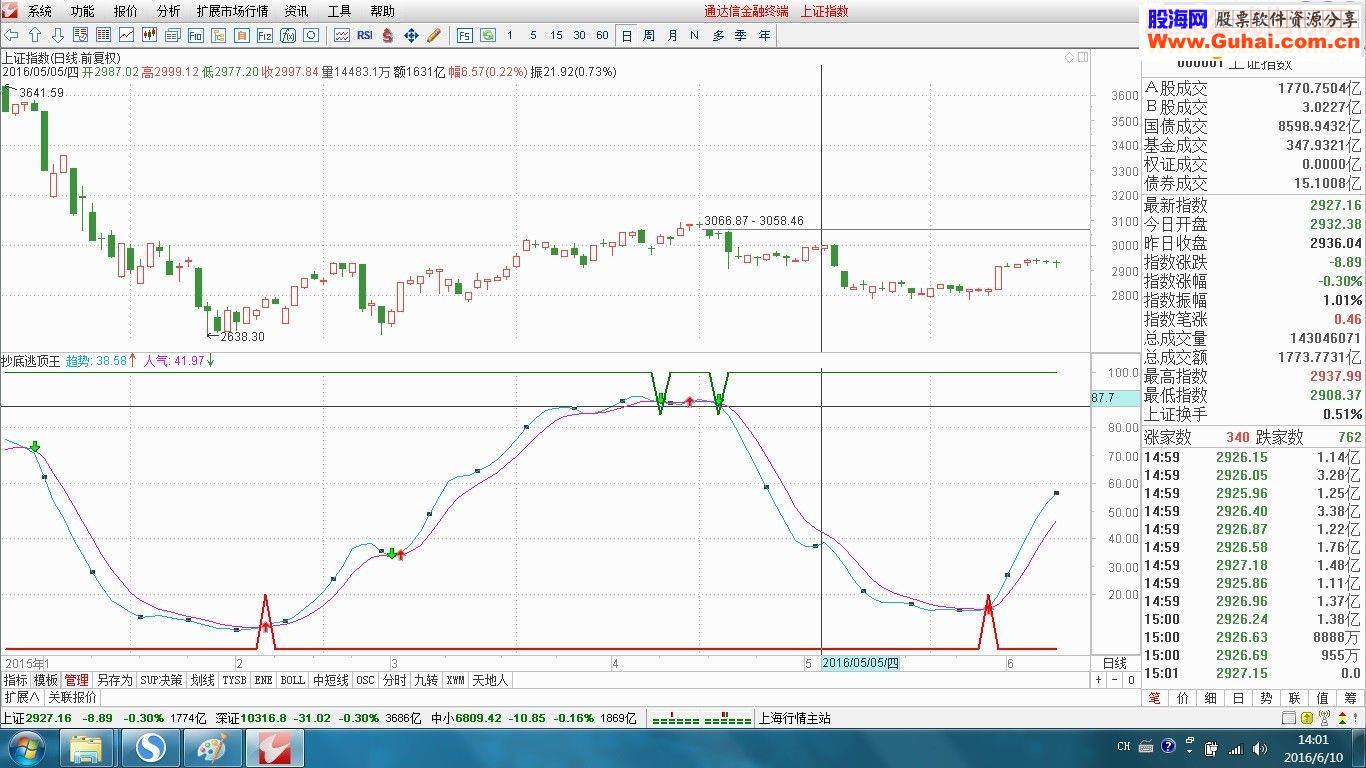This screenshot has height=768, width=1366.
Task: Open Windows Start menu
Action: click(x=25, y=748)
